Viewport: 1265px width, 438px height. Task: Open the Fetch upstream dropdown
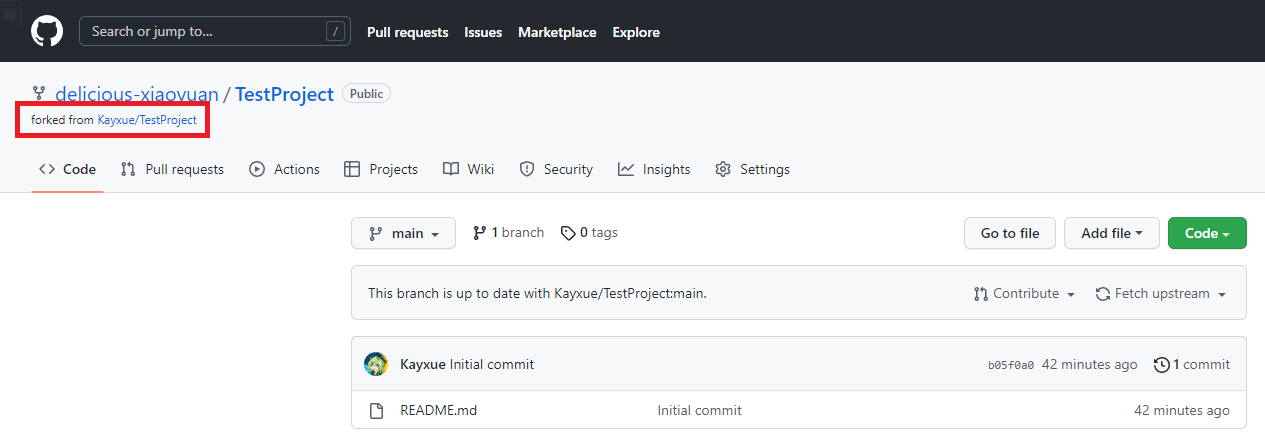[1161, 294]
